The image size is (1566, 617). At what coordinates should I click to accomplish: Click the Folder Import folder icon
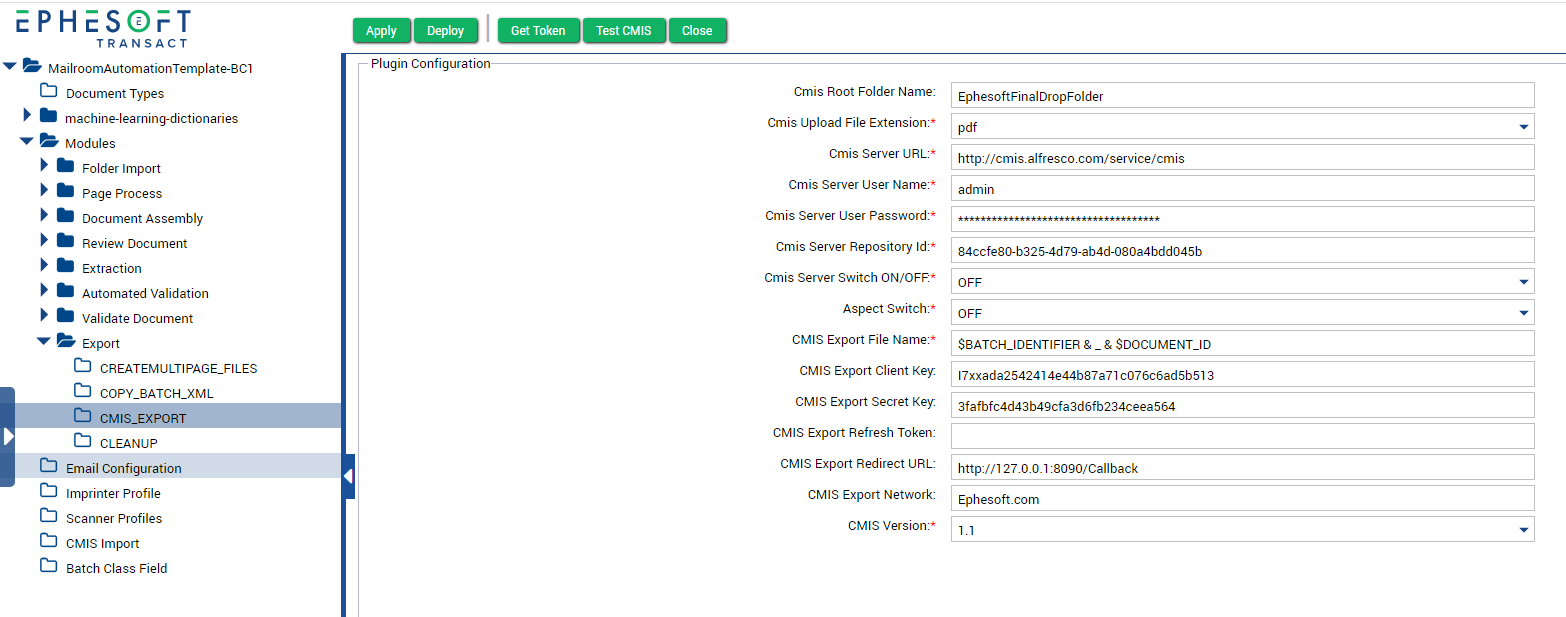(65, 166)
